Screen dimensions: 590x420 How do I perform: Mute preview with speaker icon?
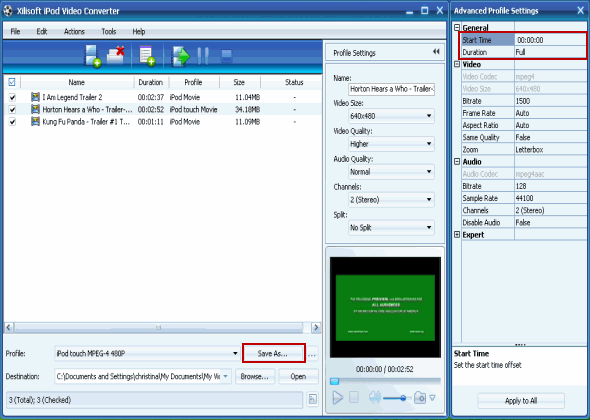pos(375,397)
